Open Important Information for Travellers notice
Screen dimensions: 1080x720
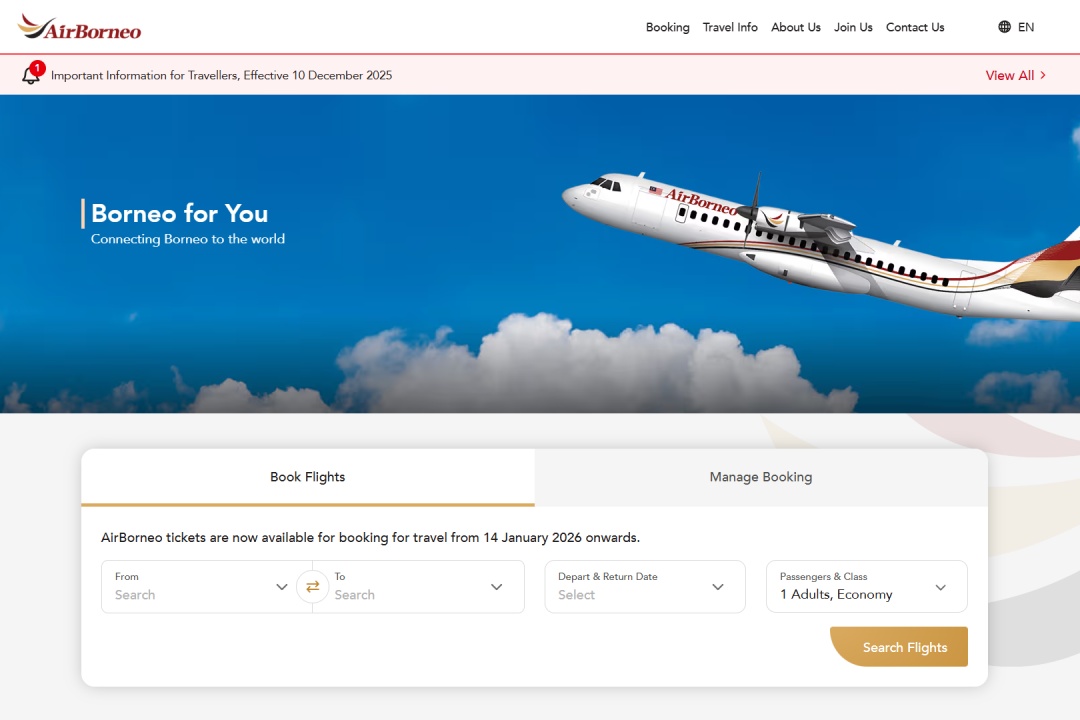tap(221, 75)
